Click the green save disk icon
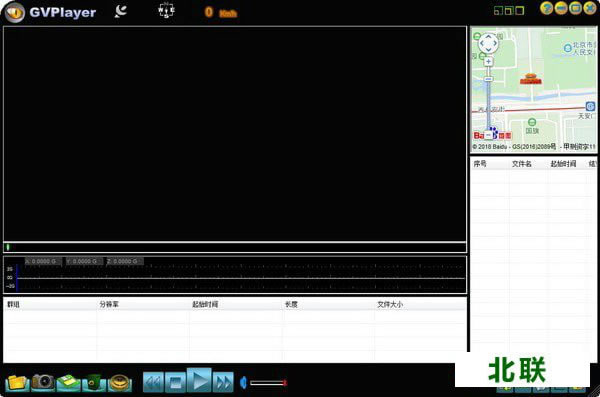Image resolution: width=600 pixels, height=397 pixels. pyautogui.click(x=68, y=382)
